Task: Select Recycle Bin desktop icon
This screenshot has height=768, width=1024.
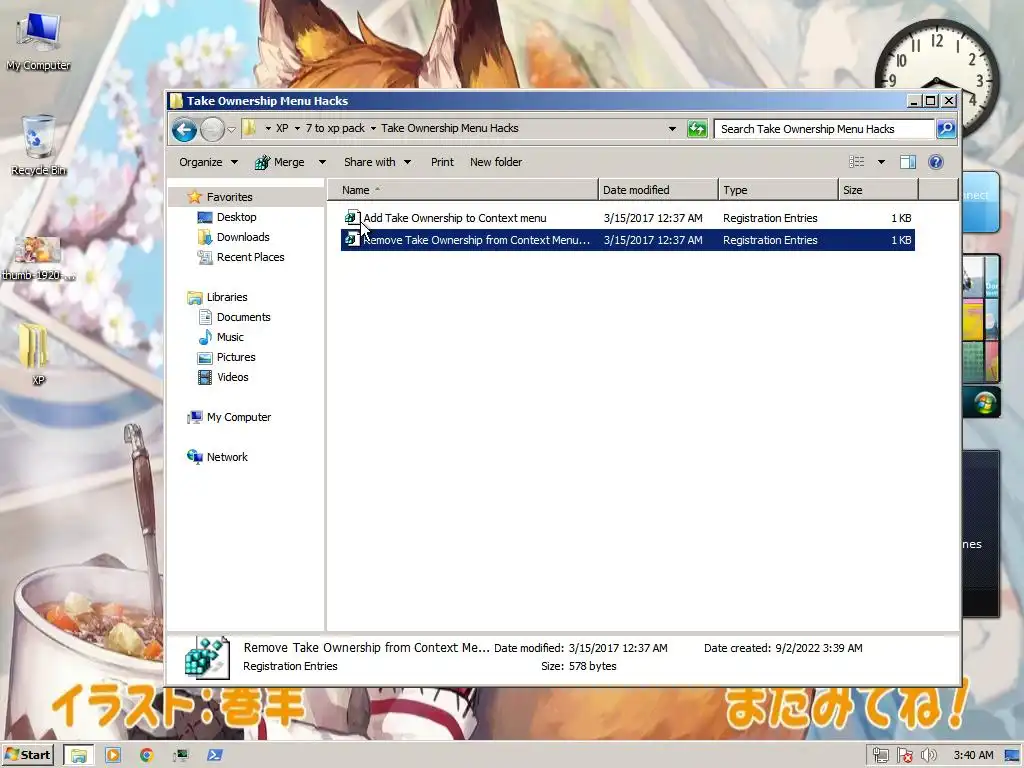Action: click(39, 146)
